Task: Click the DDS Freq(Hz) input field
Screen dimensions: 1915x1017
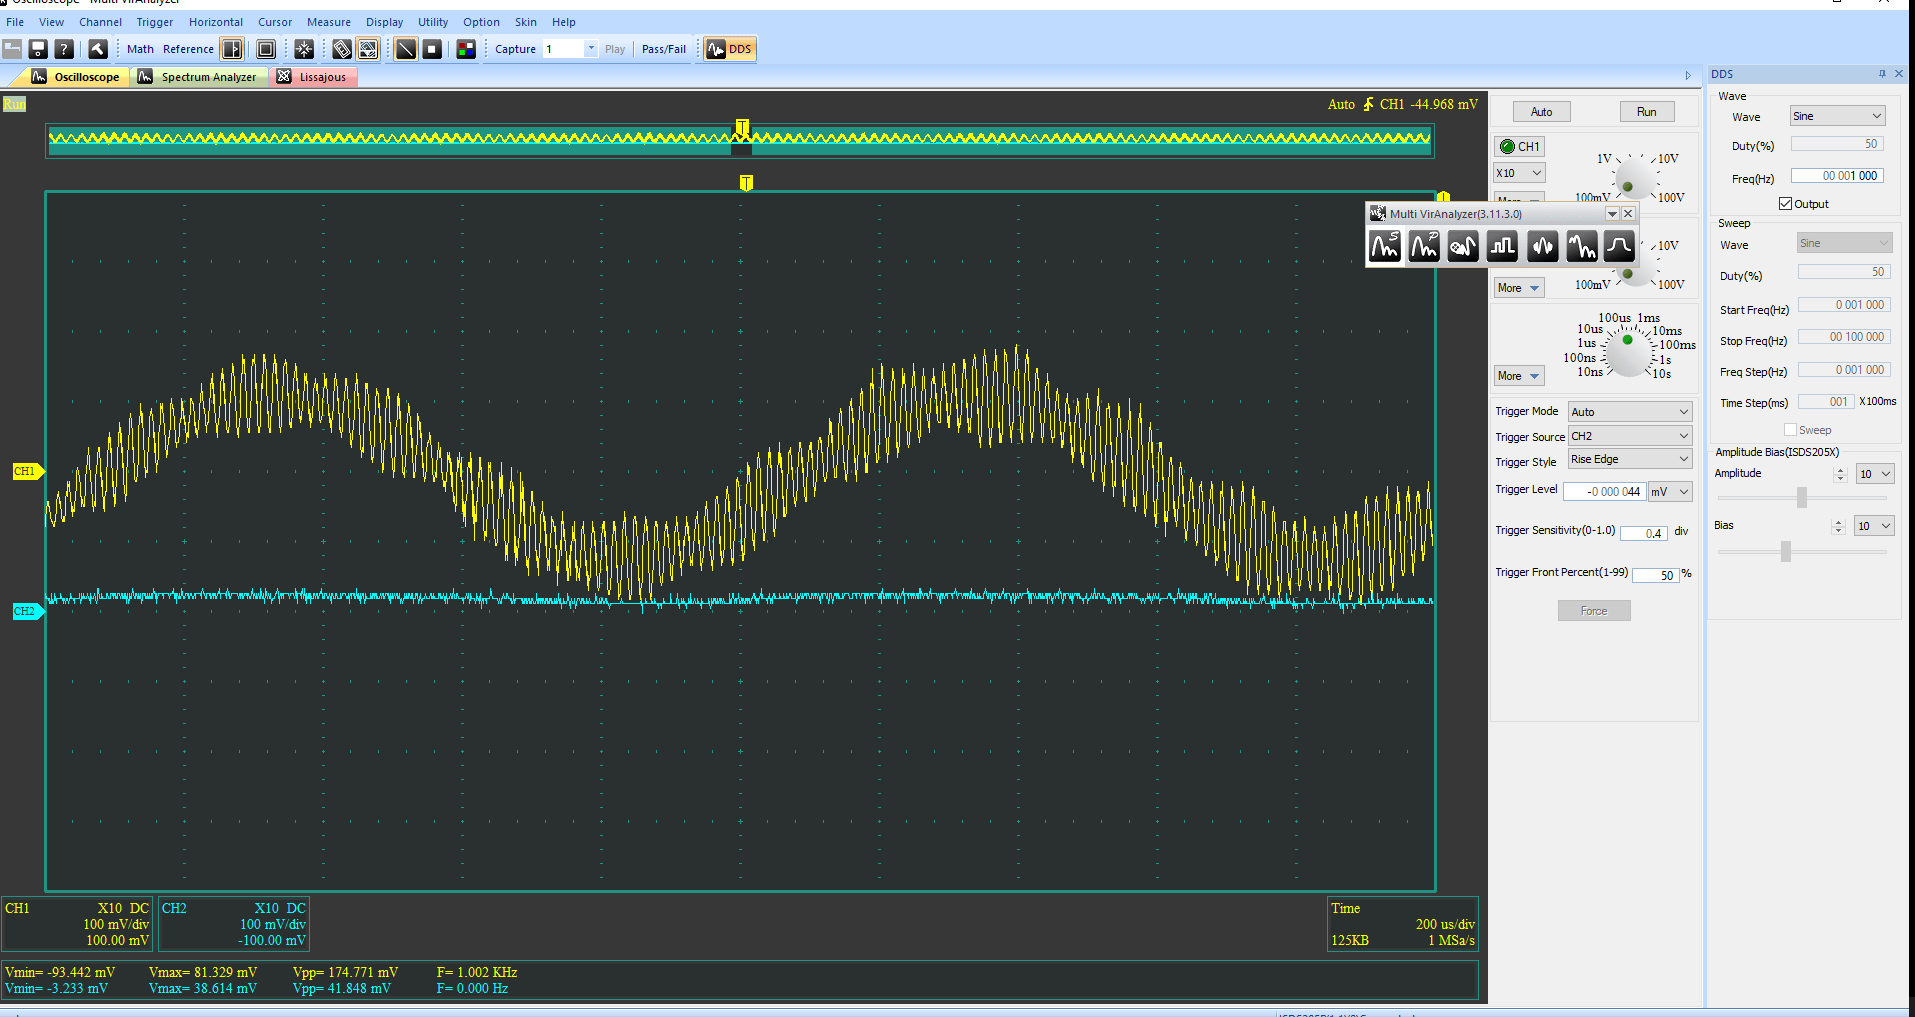Action: tap(1838, 176)
